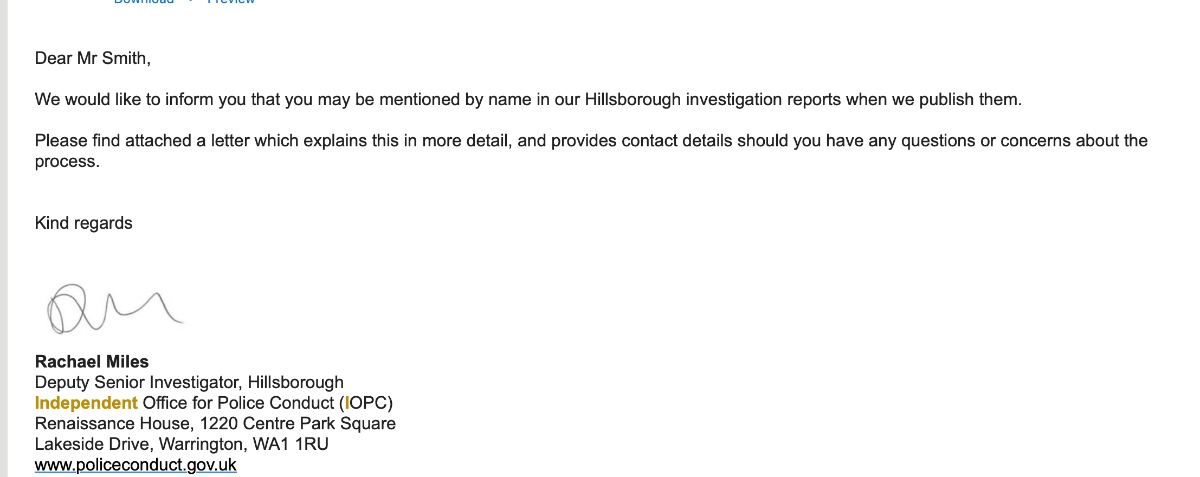
Task: Click the grey vertical bar beside the message
Action: coord(4,240)
